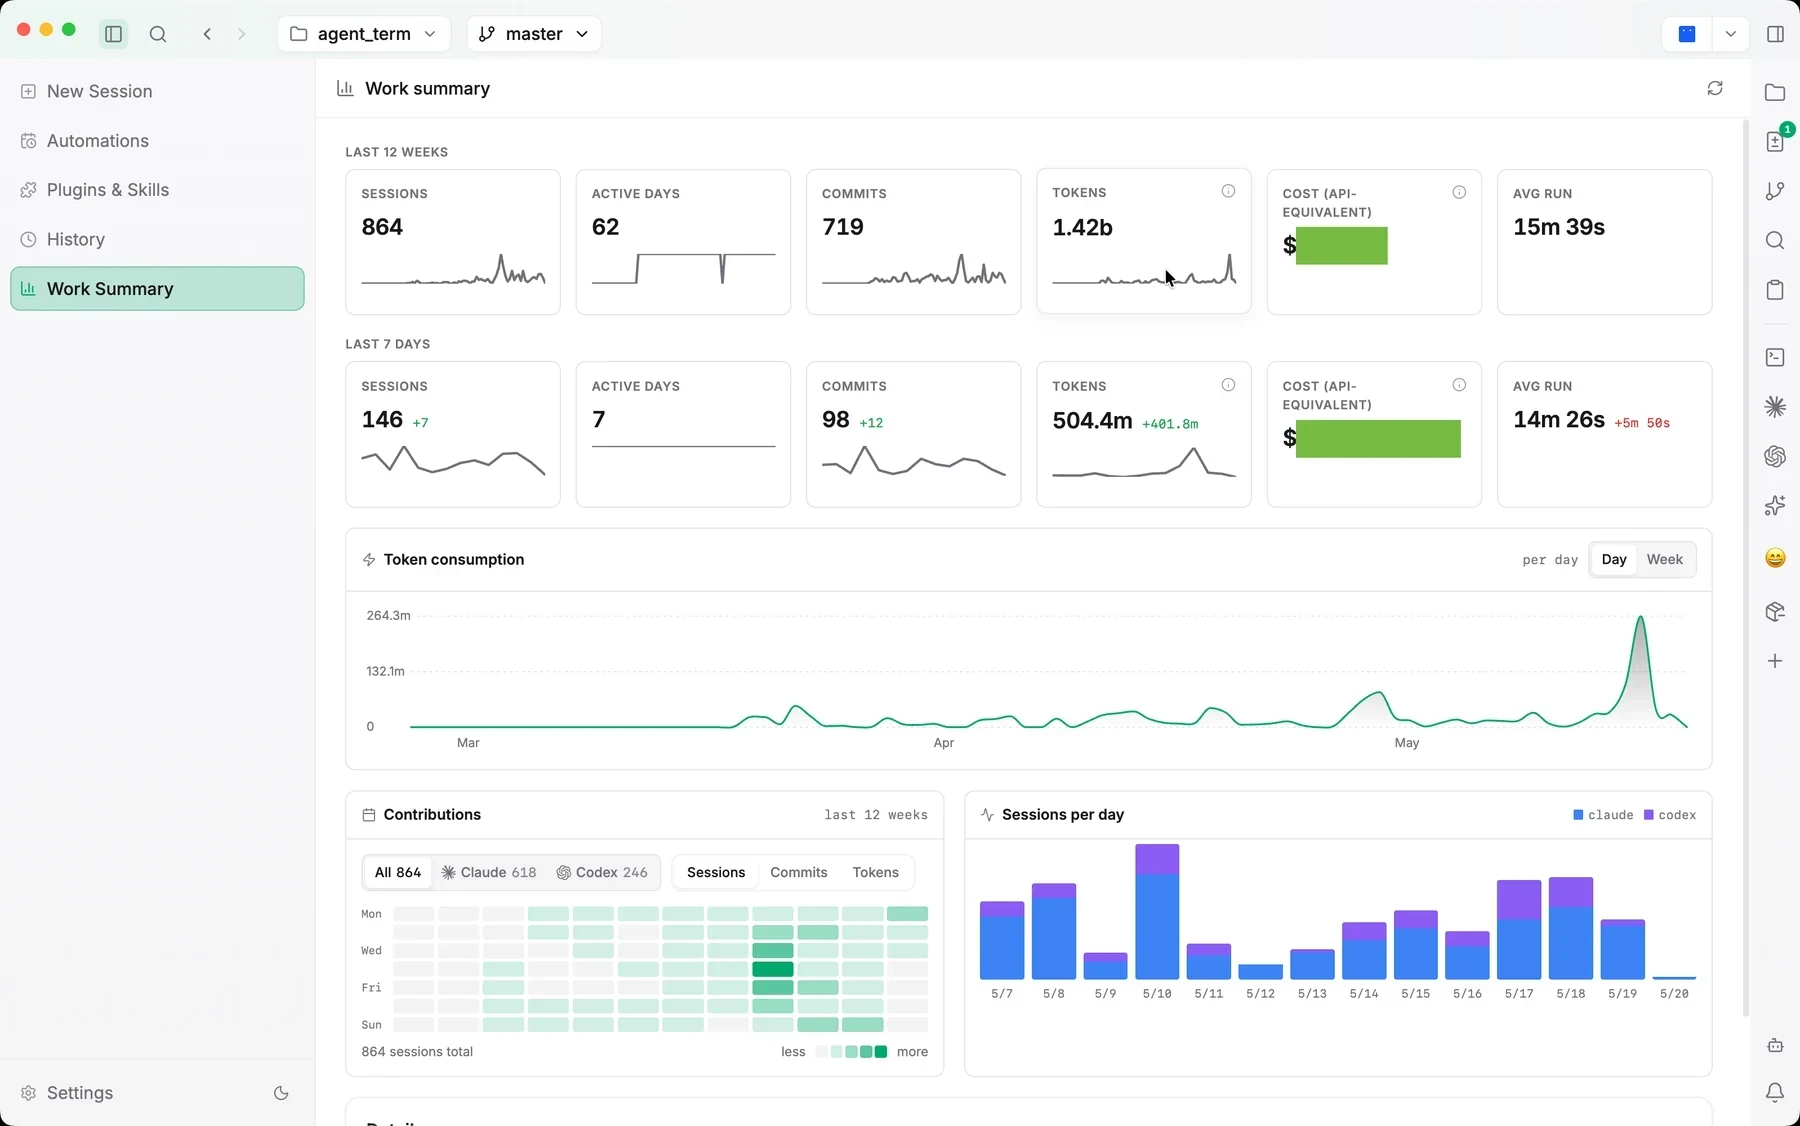Click the 5/10 bar in Sessions per day
Viewport: 1800px width, 1126px height.
1157,911
